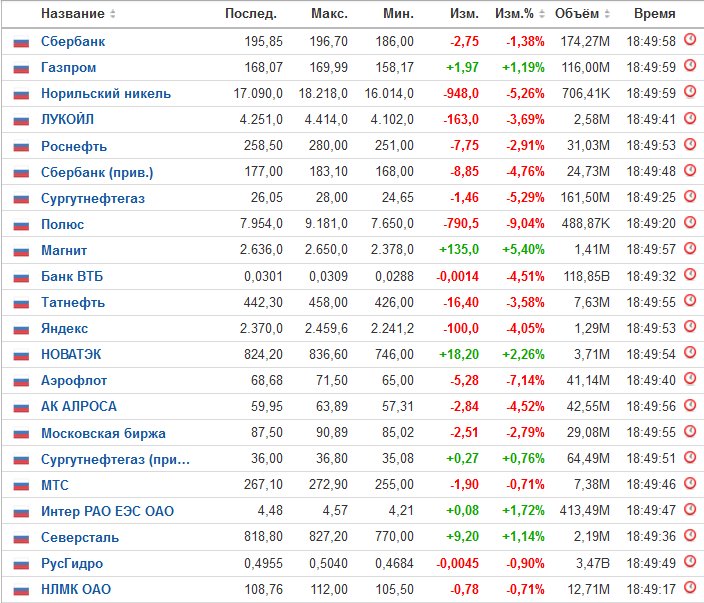Open the first Сургутнефтегаз stock link
Viewport: 704px width, 603px height.
click(93, 198)
